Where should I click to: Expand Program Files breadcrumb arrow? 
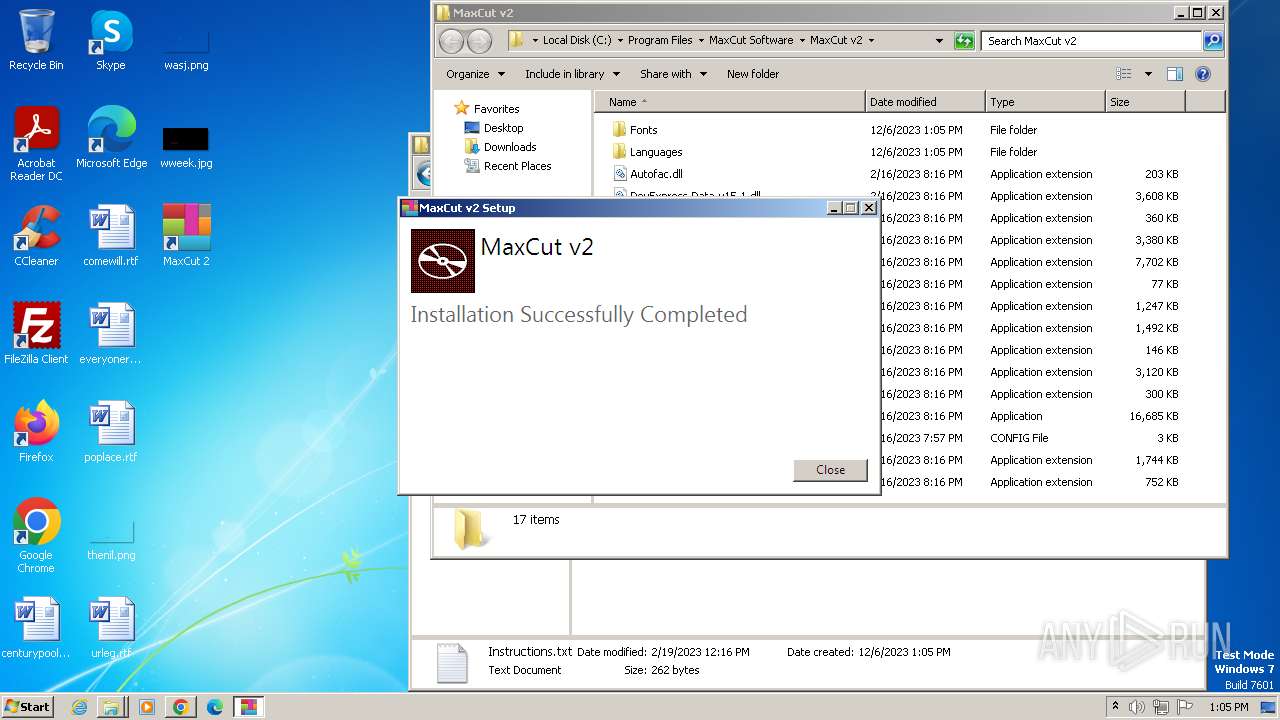701,41
